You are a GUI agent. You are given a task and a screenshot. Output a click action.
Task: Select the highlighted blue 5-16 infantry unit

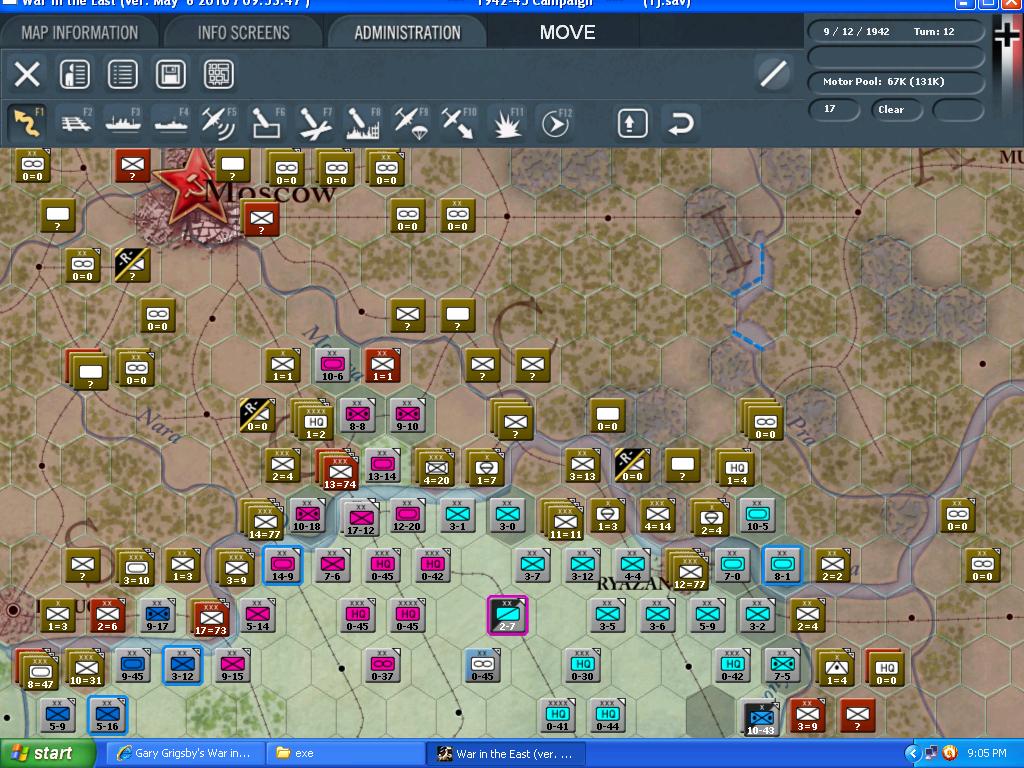coord(108,715)
